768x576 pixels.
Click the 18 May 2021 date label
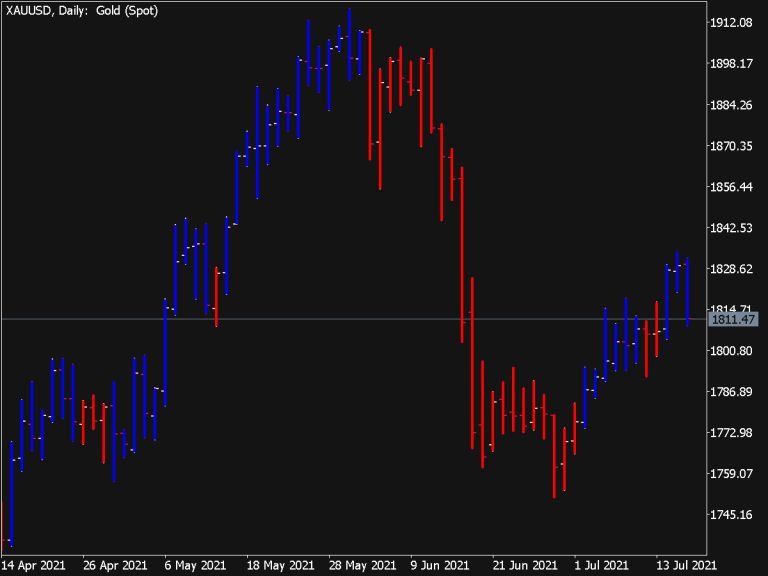pos(280,566)
